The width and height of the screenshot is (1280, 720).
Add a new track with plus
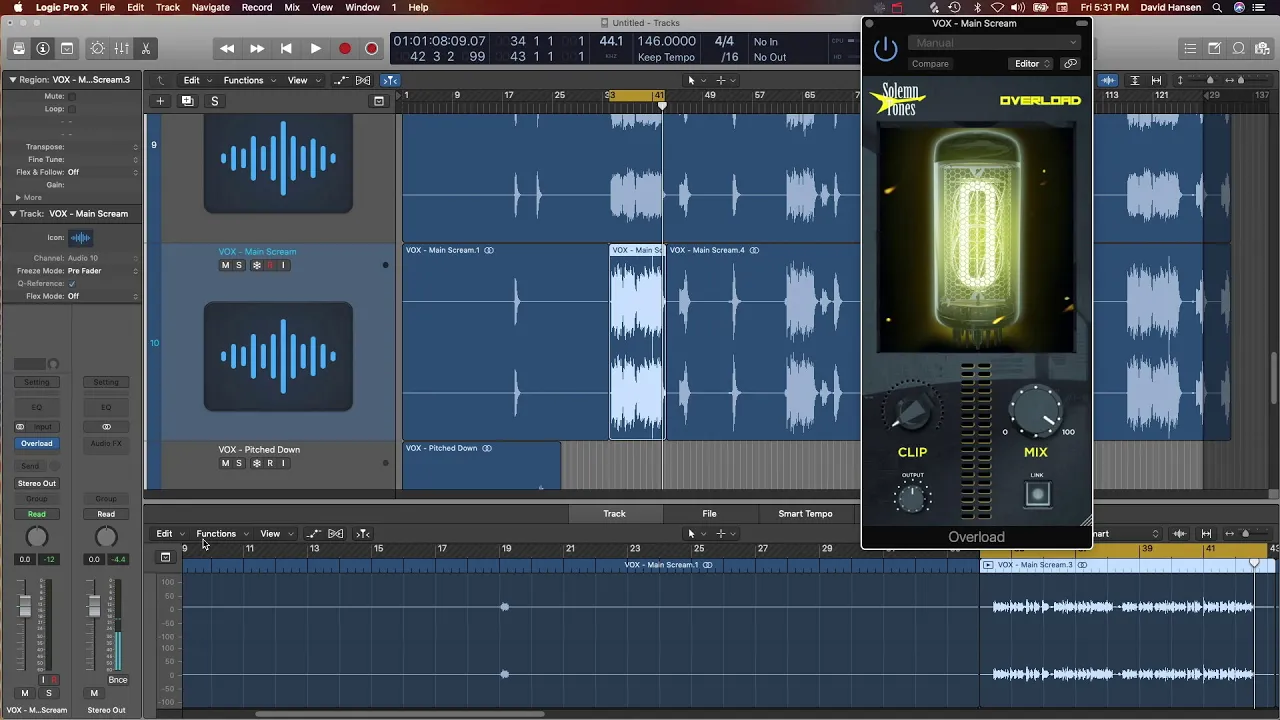[x=160, y=101]
